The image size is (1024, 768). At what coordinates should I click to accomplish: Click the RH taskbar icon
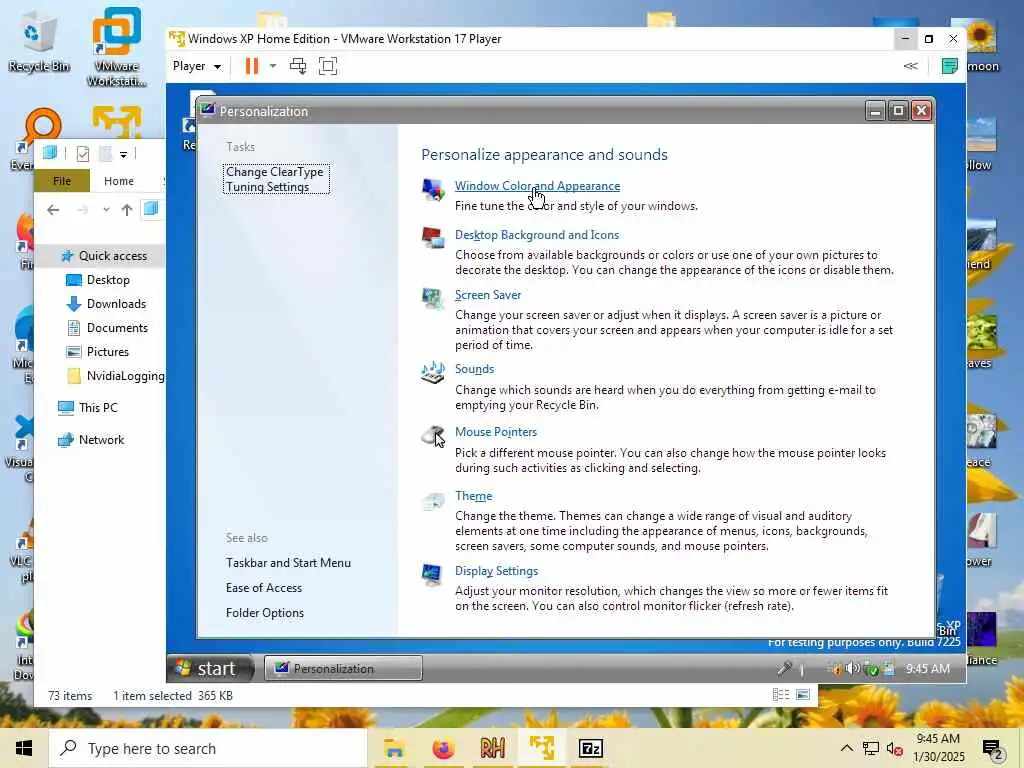click(x=492, y=748)
